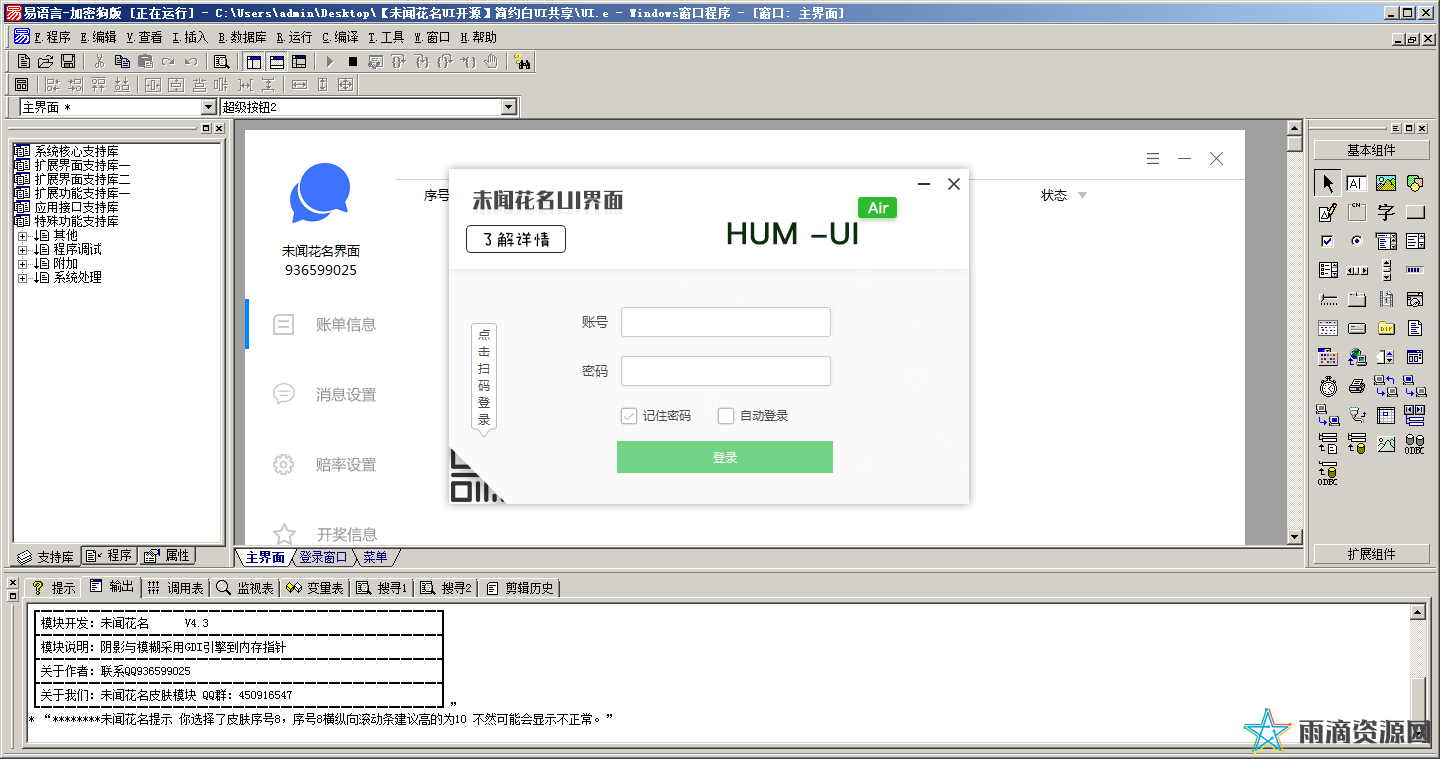Viewport: 1440px width, 759px height.
Task: Select the progress bar component icon
Action: coord(1414,270)
